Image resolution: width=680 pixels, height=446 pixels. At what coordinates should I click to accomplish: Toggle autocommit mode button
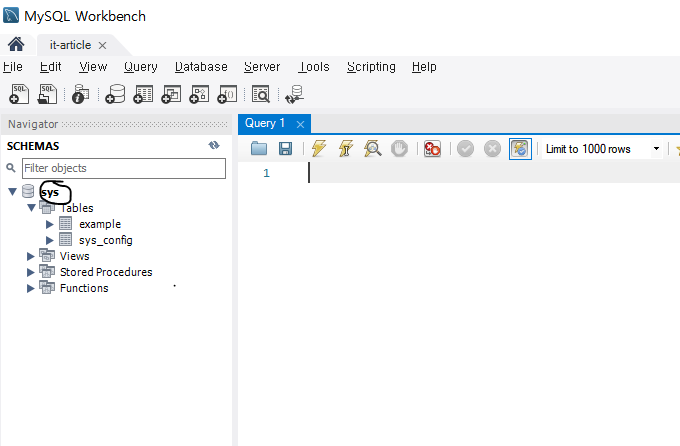[520, 149]
